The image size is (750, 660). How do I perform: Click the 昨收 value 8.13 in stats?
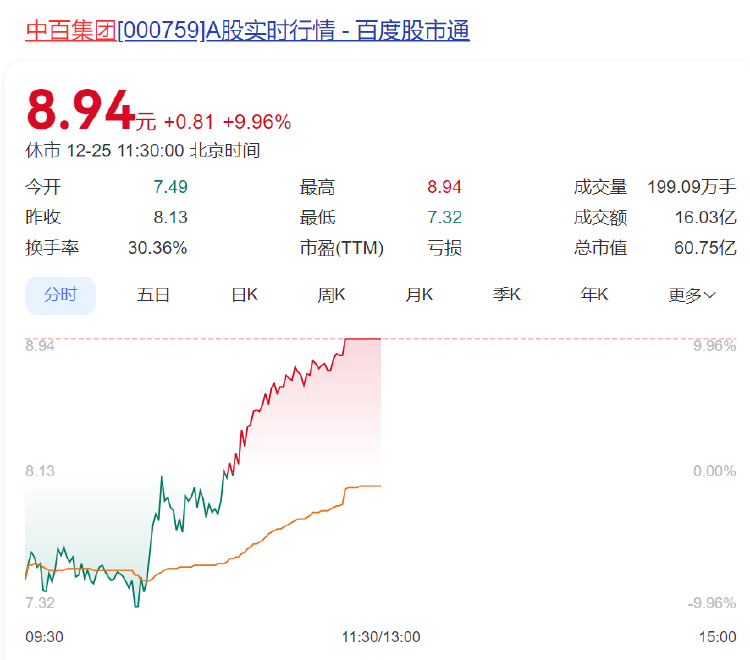(x=170, y=217)
